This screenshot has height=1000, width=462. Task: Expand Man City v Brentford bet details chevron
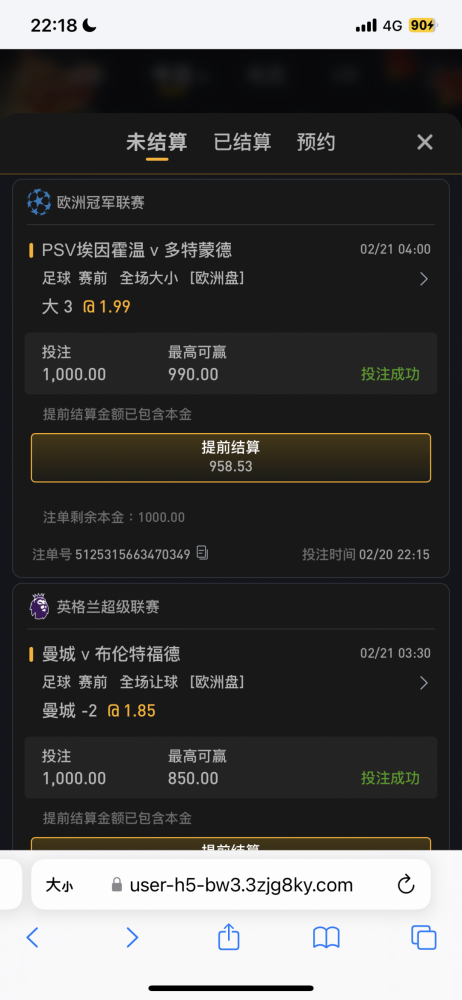click(x=423, y=683)
